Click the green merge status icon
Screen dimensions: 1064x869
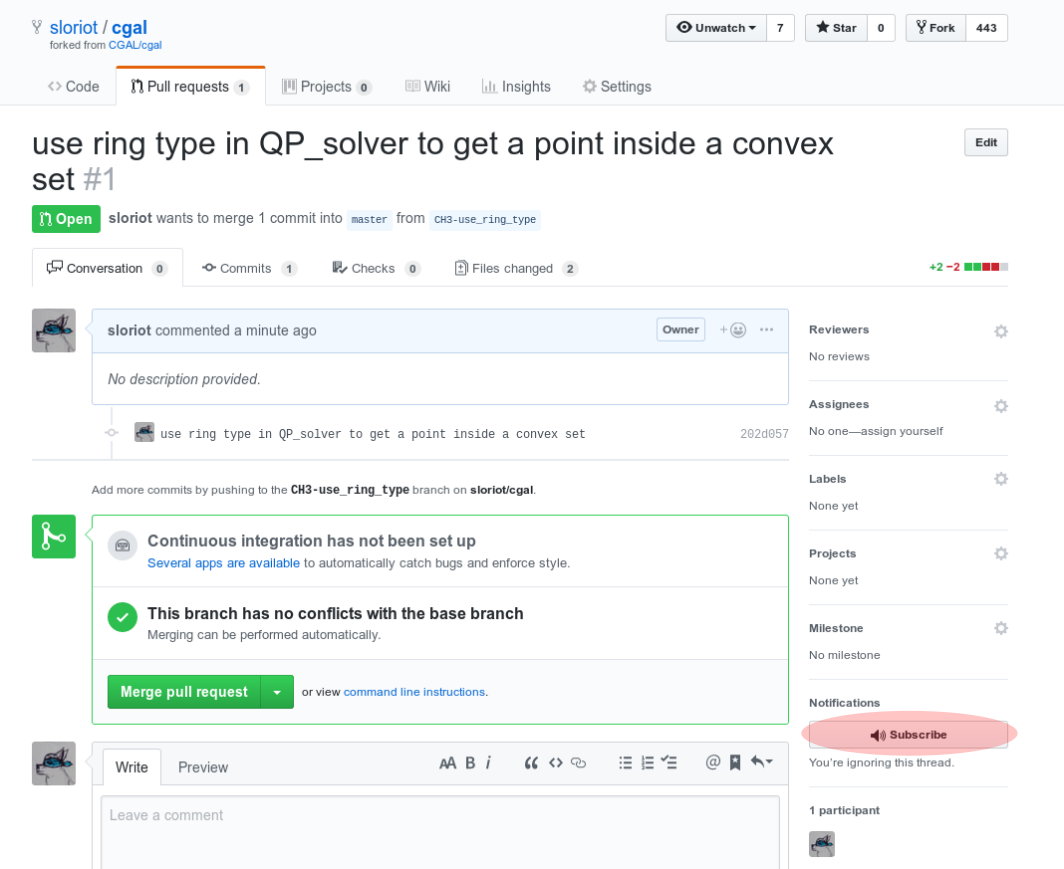pyautogui.click(x=54, y=537)
